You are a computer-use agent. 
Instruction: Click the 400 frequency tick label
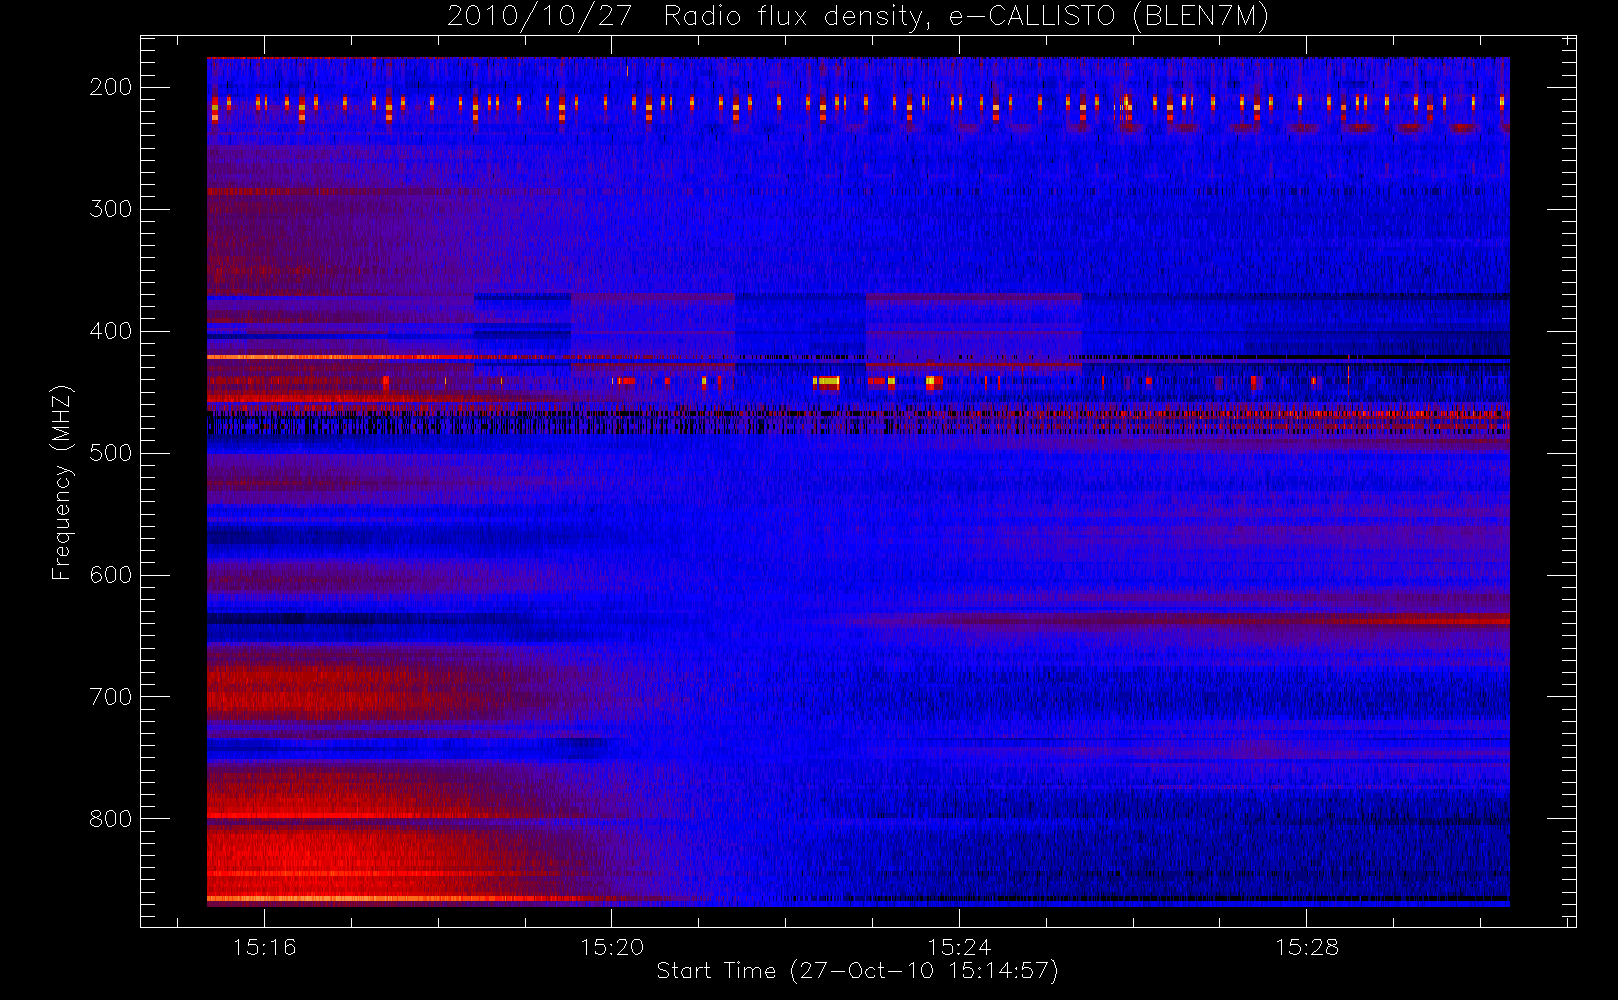coord(110,331)
